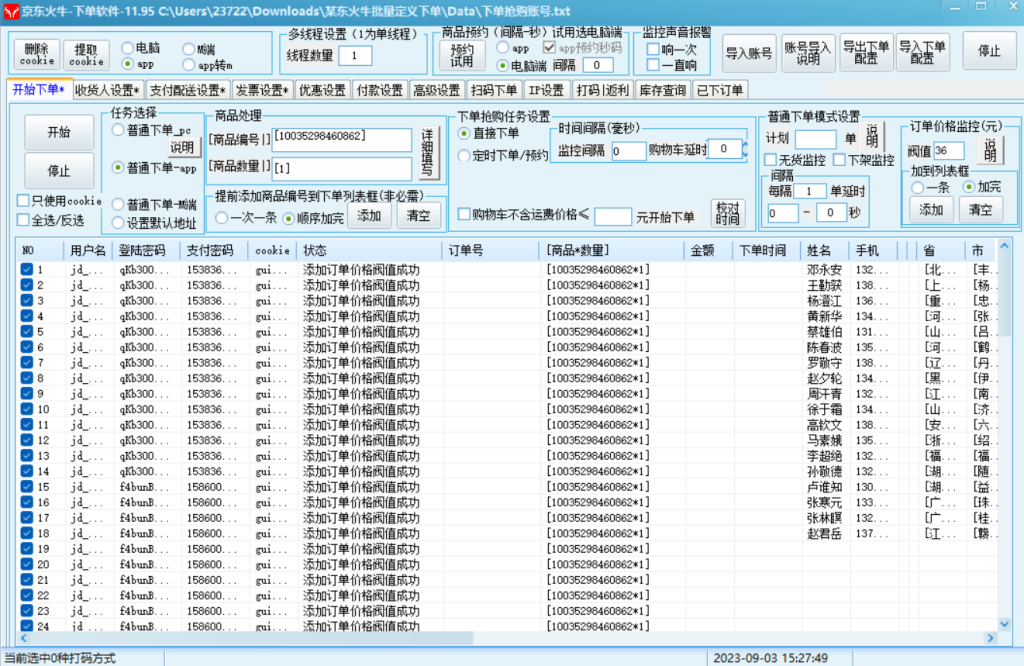The image size is (1024, 666).
Task: Click 清空 in 订单价格监控 section
Action: coord(981,210)
